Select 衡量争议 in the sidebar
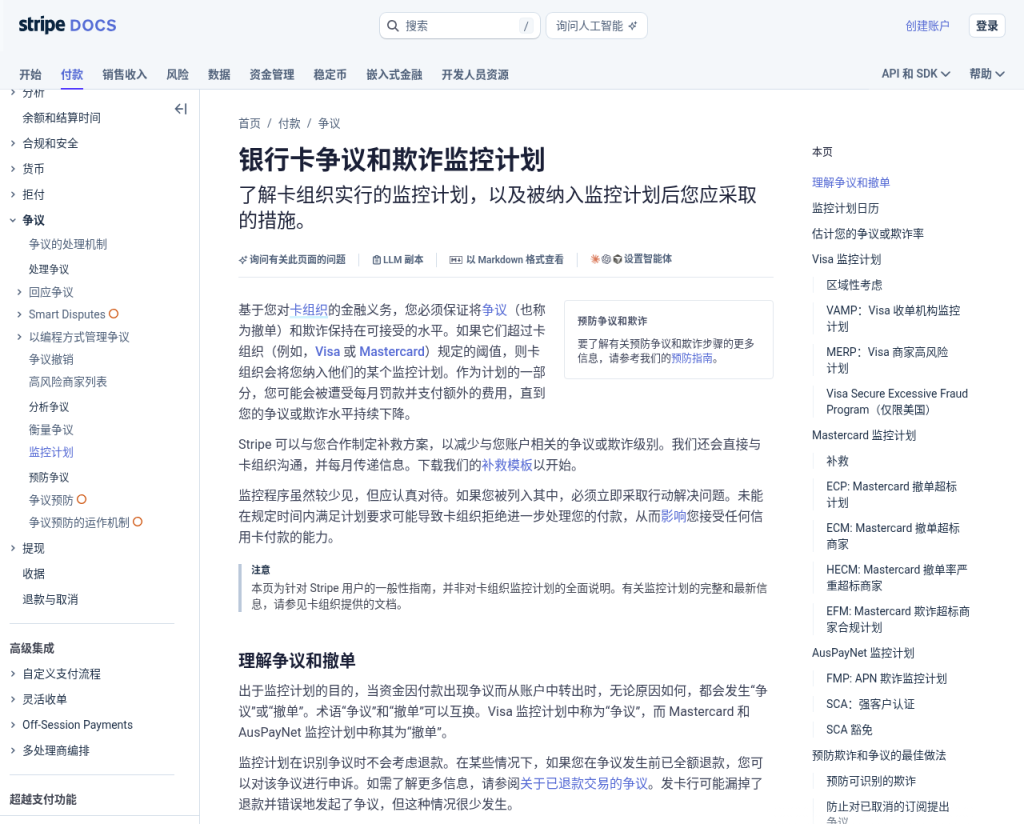 [51, 430]
